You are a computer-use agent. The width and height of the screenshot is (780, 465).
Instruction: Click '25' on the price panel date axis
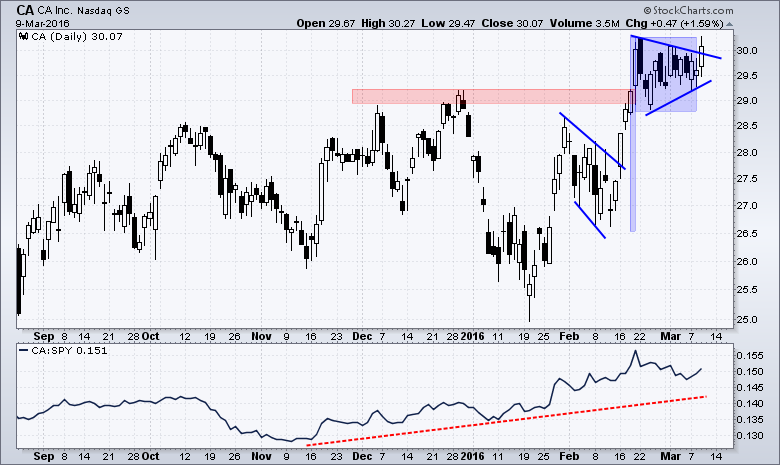[544, 337]
